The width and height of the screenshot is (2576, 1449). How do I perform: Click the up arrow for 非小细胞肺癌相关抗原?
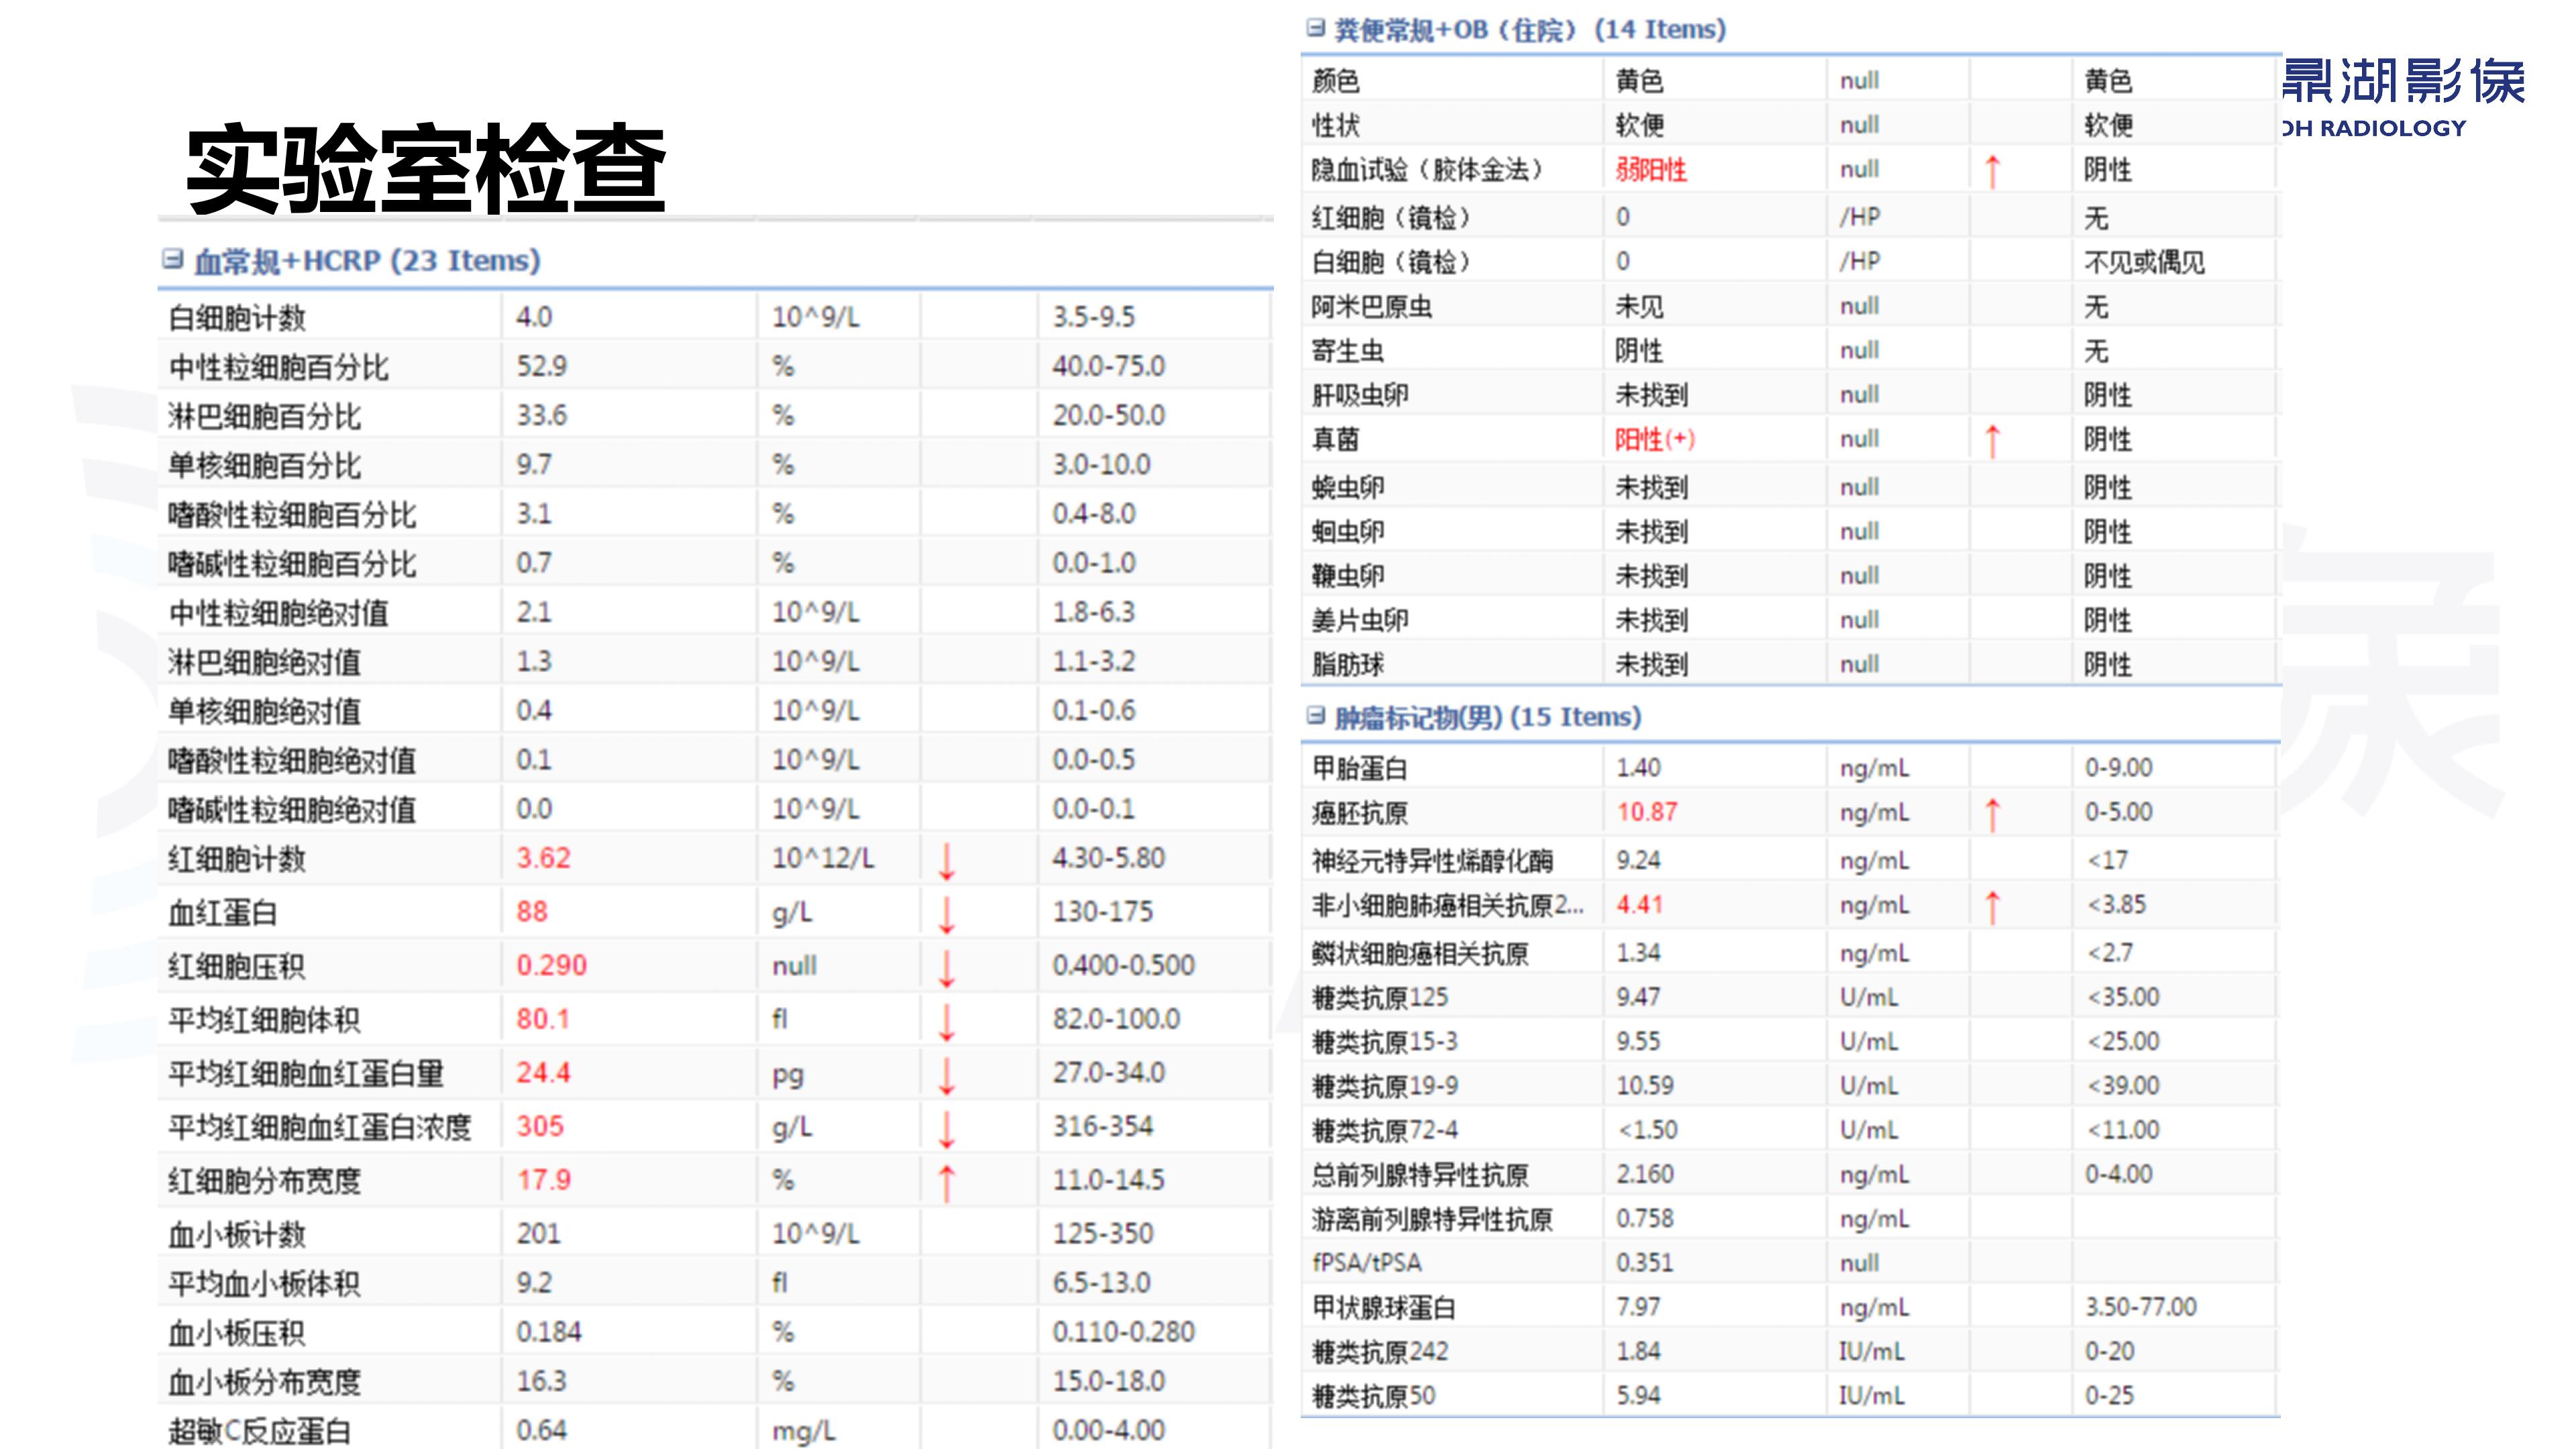point(1992,907)
